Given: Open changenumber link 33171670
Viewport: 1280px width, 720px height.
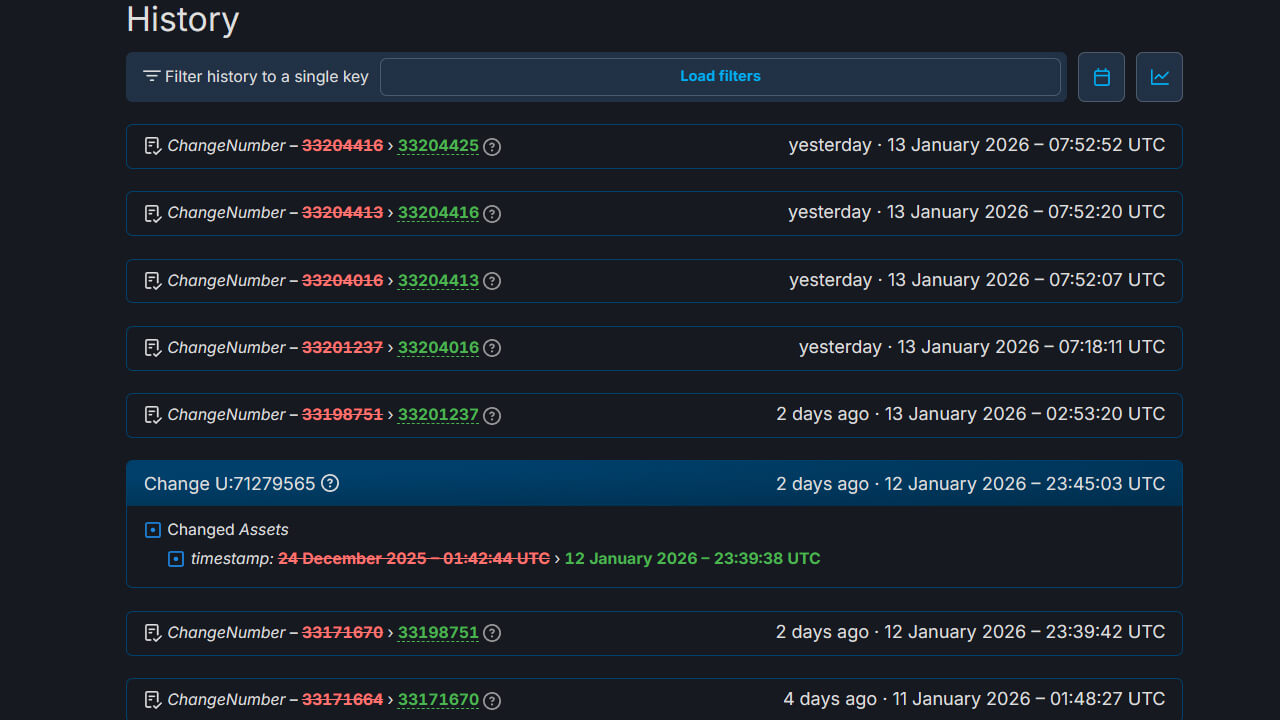Looking at the screenshot, I should click(x=438, y=700).
